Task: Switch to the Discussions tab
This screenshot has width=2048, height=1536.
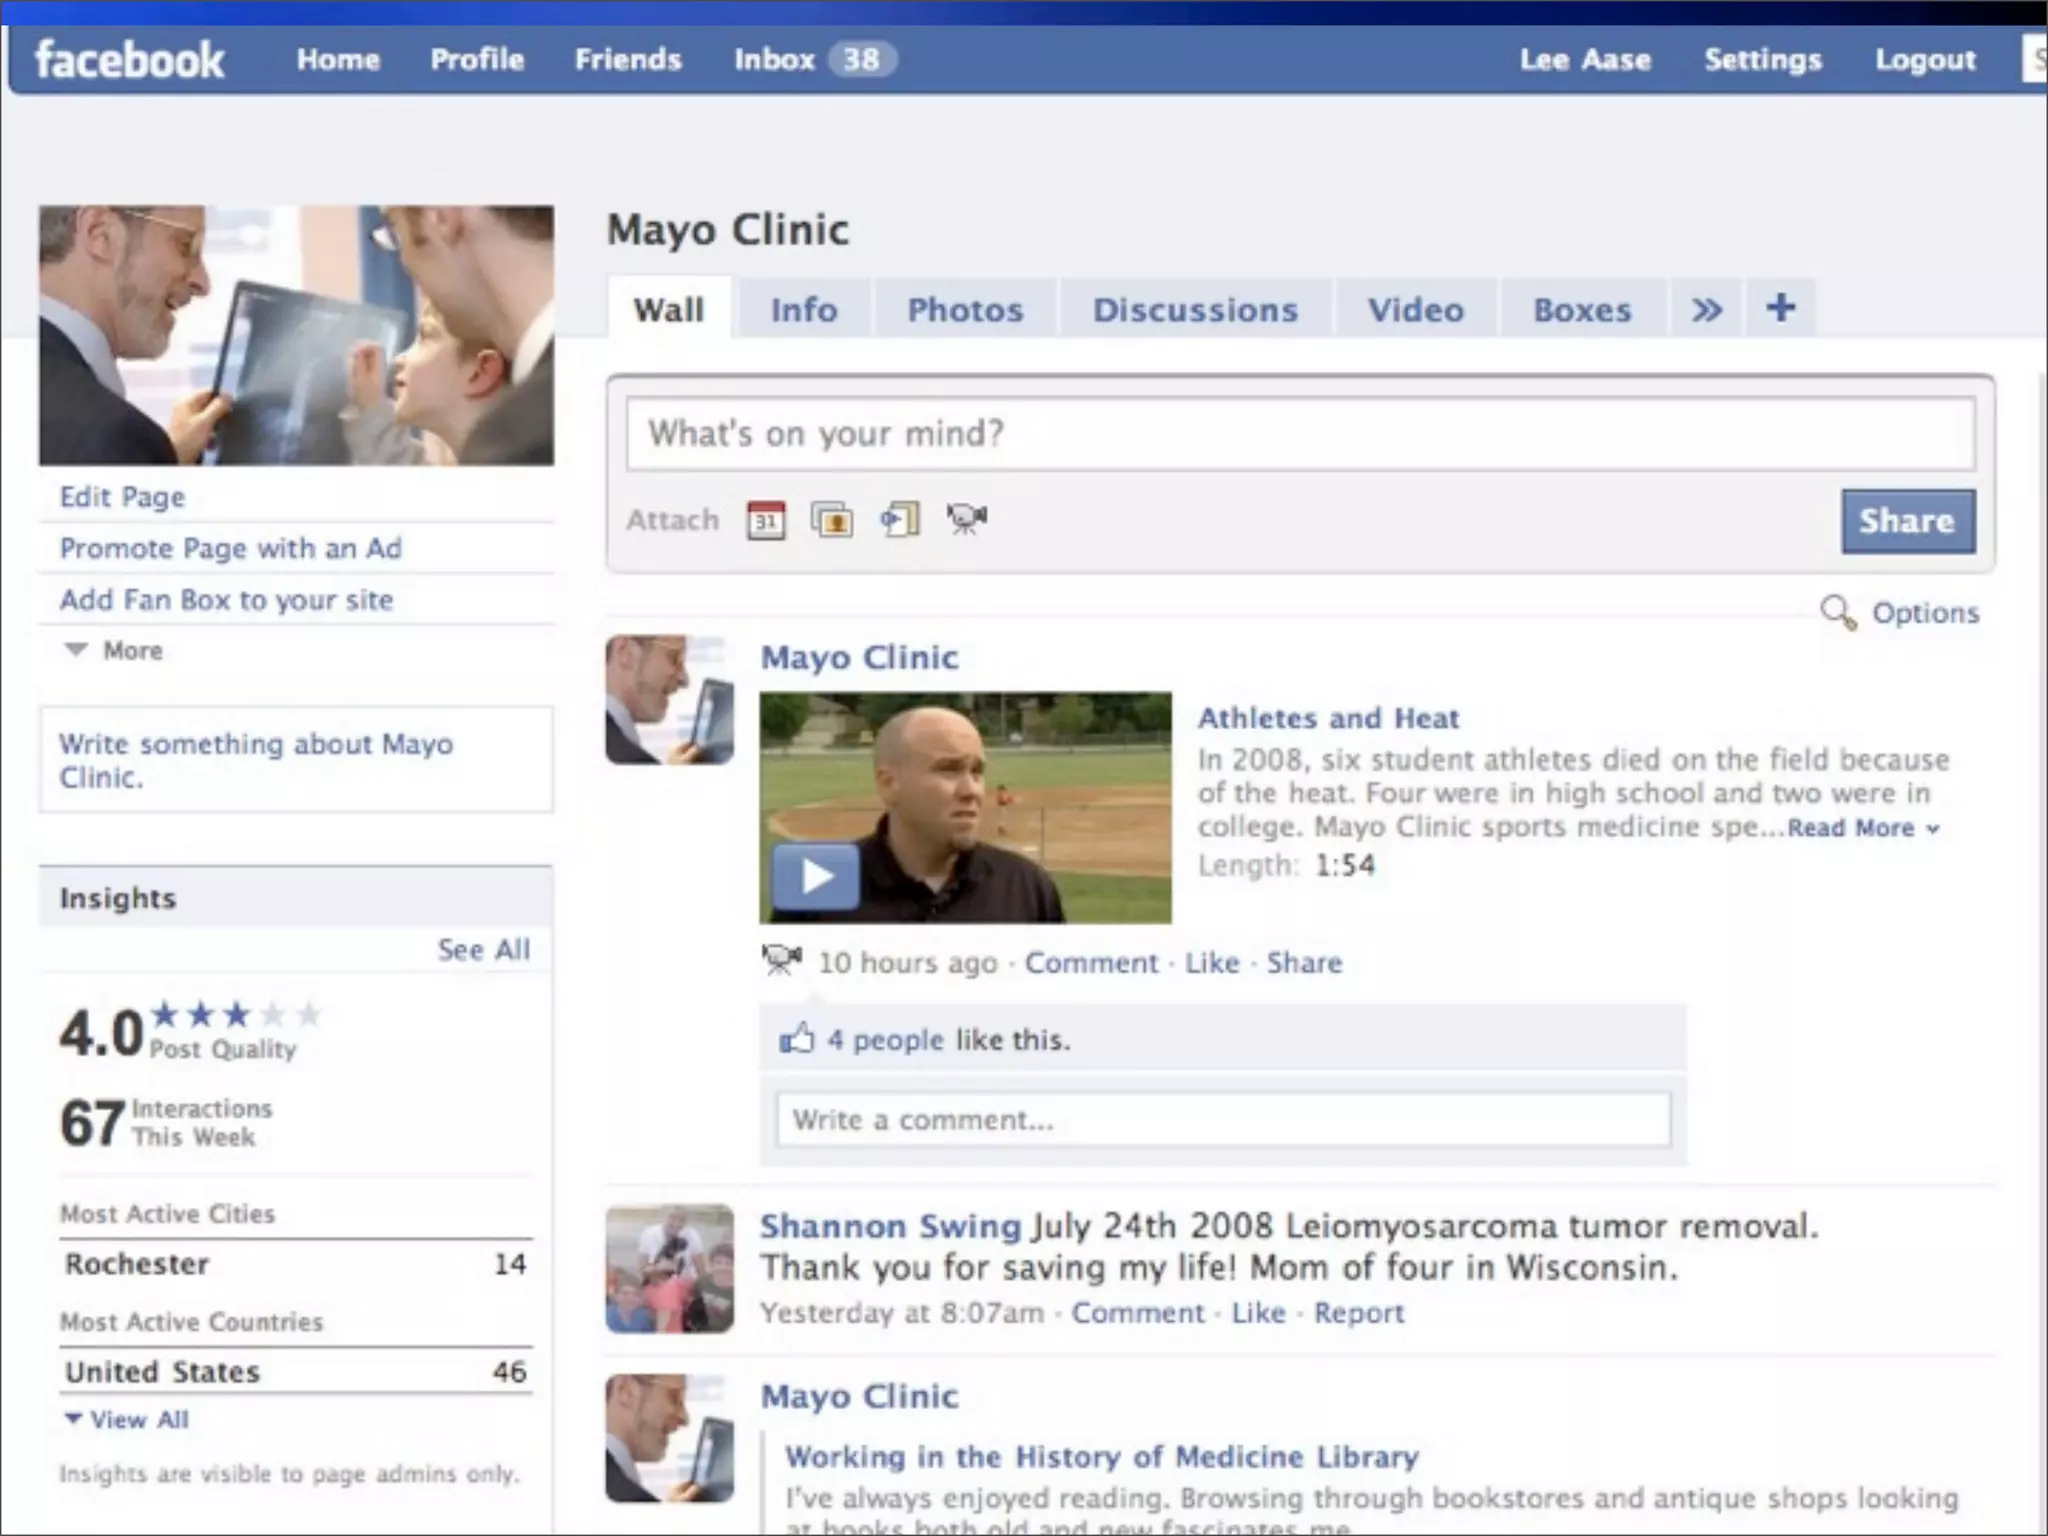Action: [x=1195, y=310]
